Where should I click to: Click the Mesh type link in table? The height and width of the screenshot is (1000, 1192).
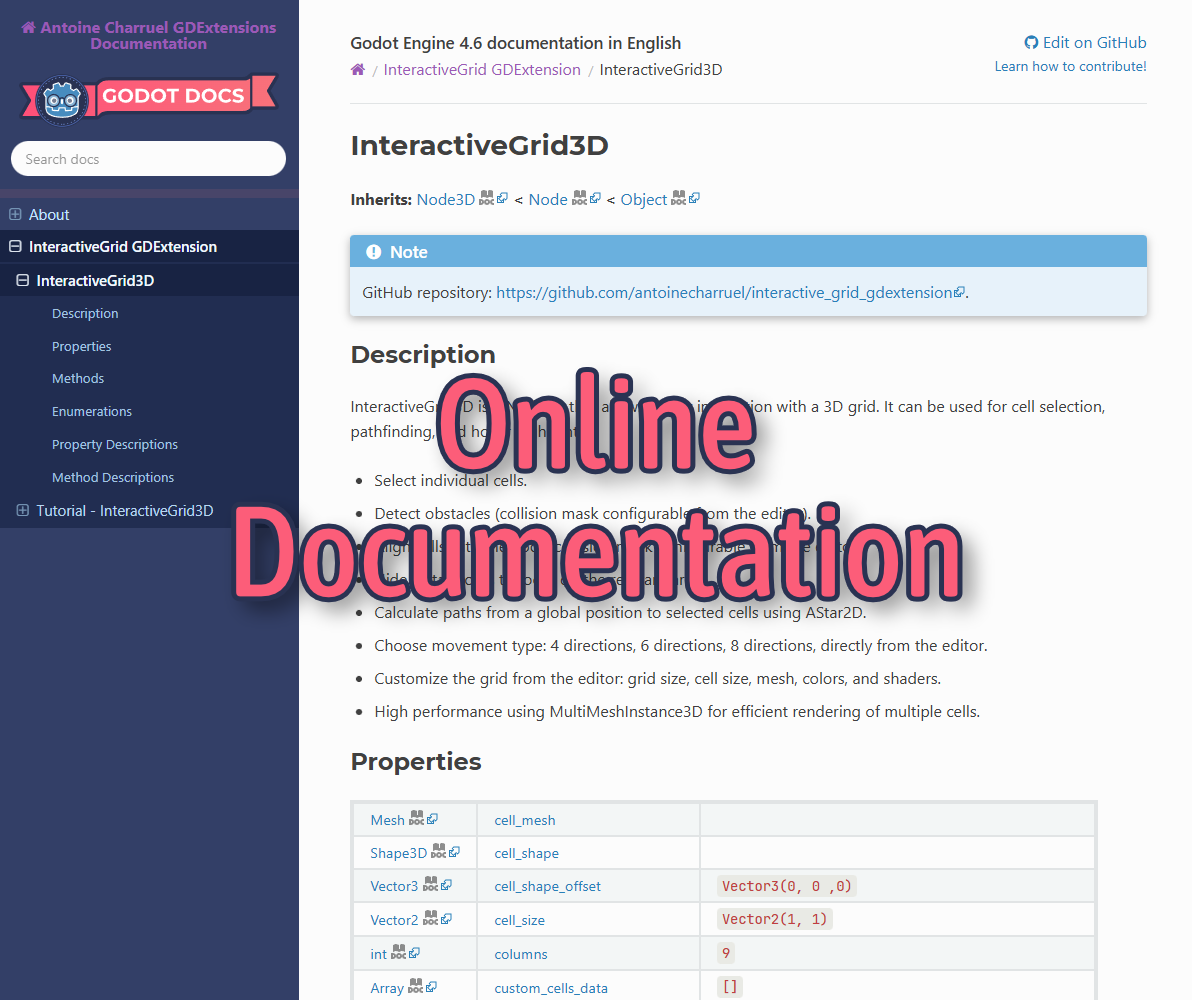click(x=387, y=820)
